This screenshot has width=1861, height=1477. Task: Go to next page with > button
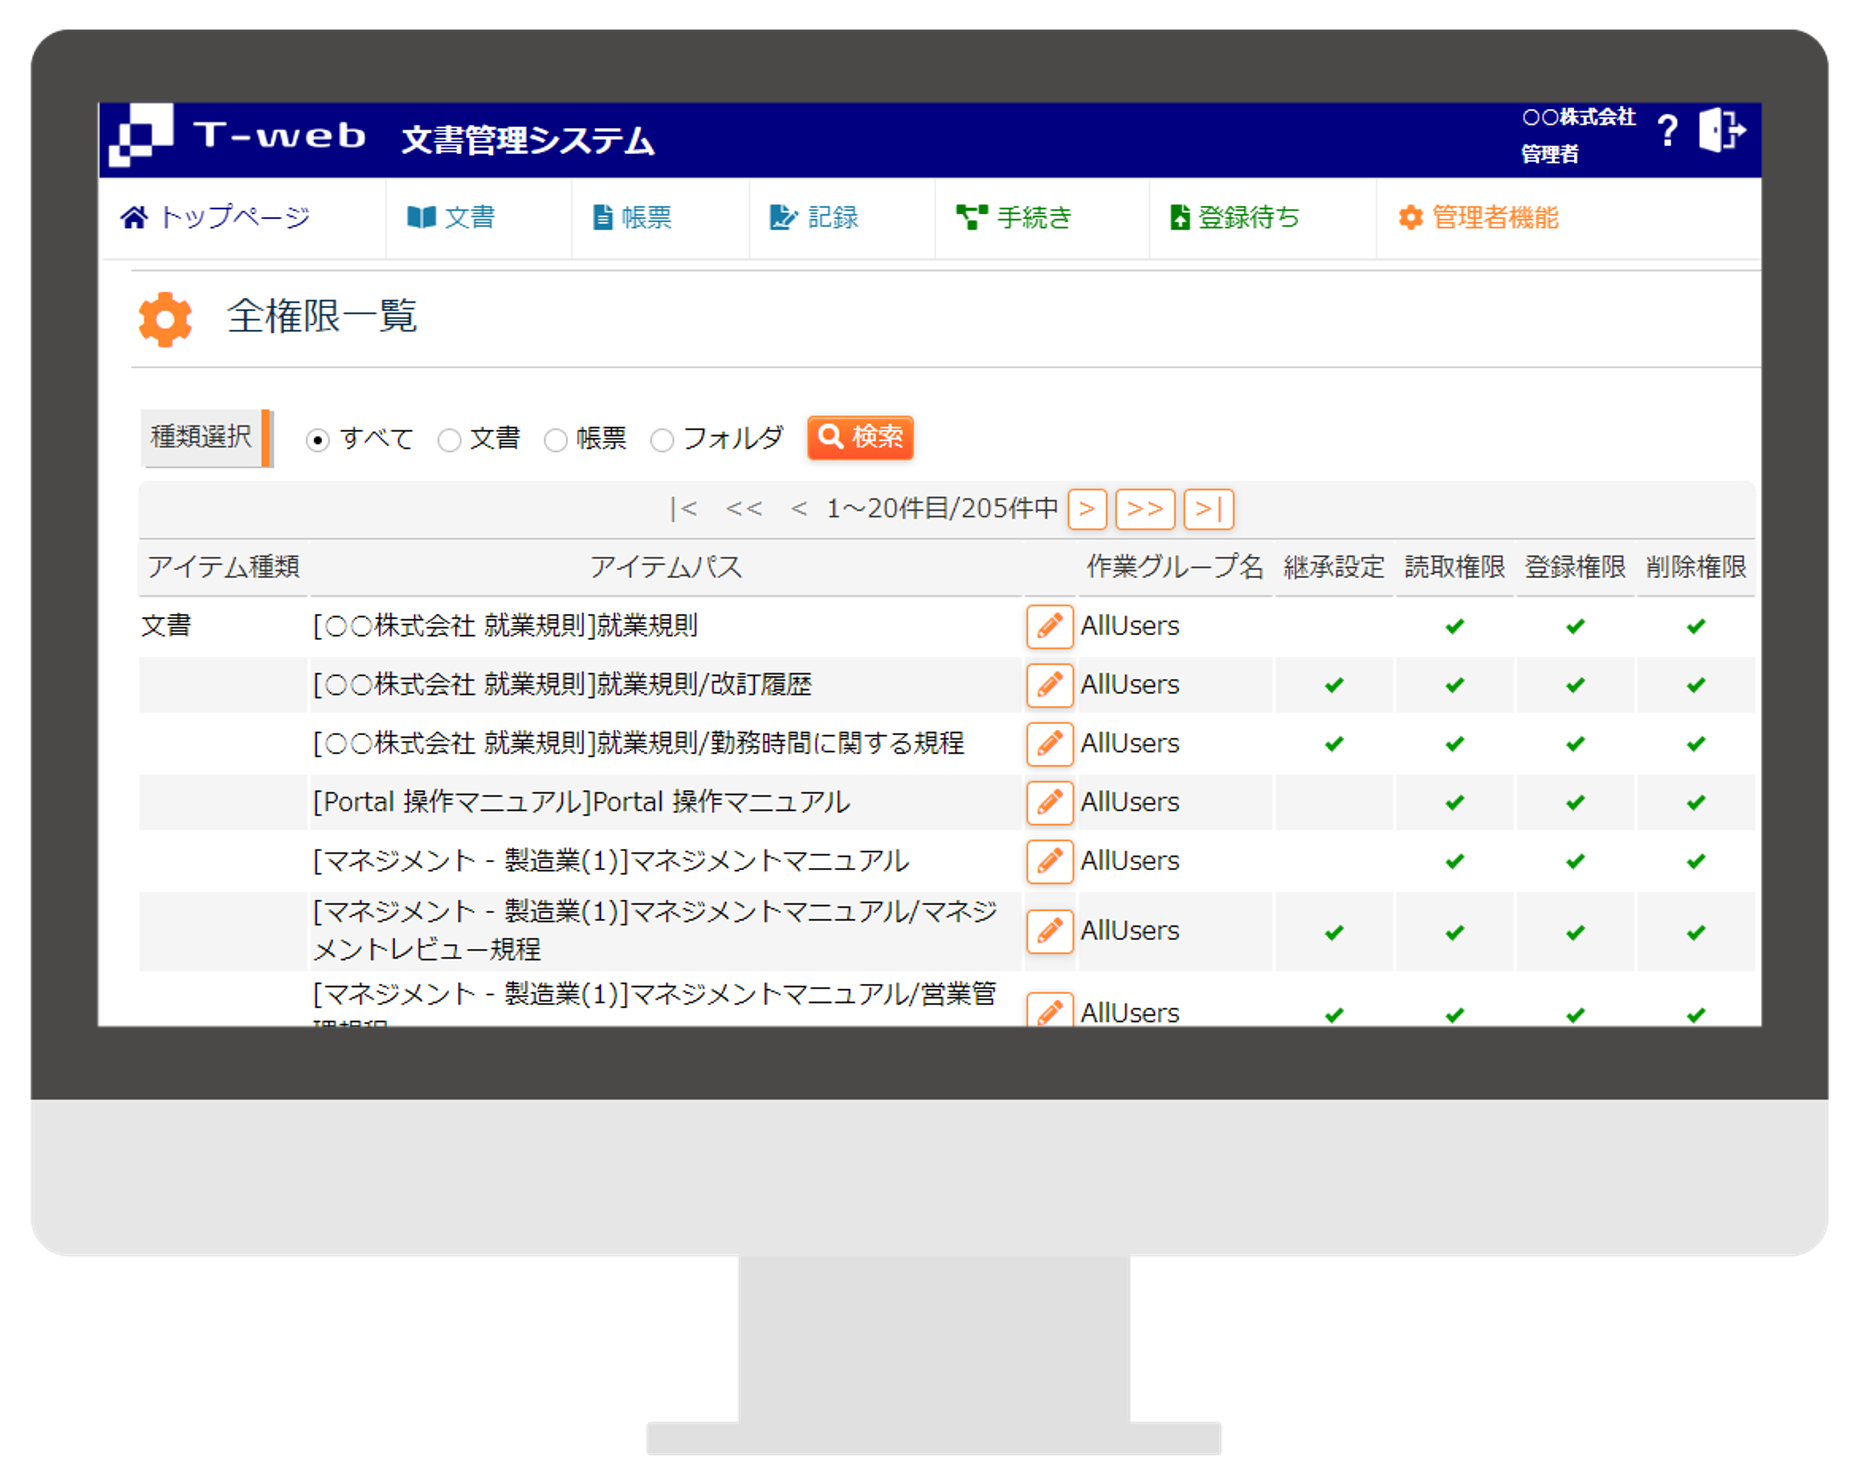pyautogui.click(x=1086, y=509)
